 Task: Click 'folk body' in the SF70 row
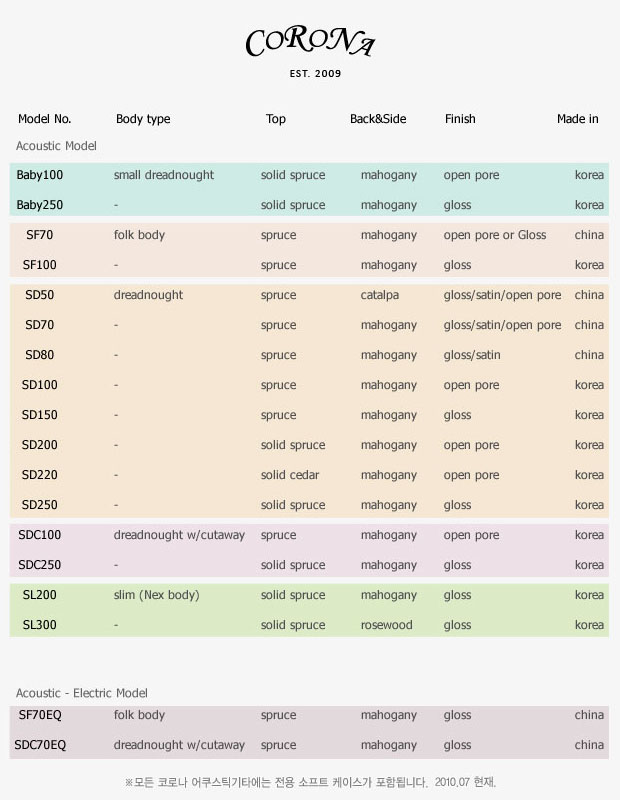(139, 235)
